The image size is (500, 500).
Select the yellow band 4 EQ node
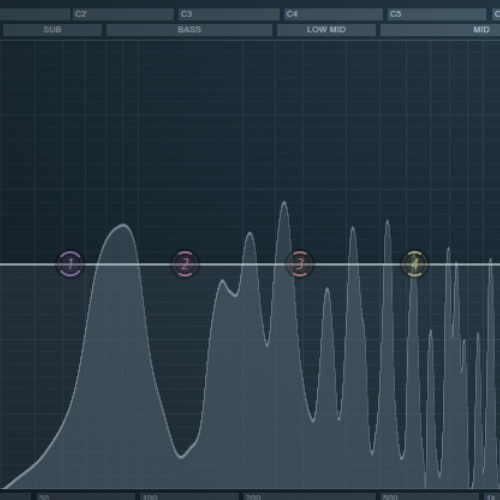tap(414, 264)
